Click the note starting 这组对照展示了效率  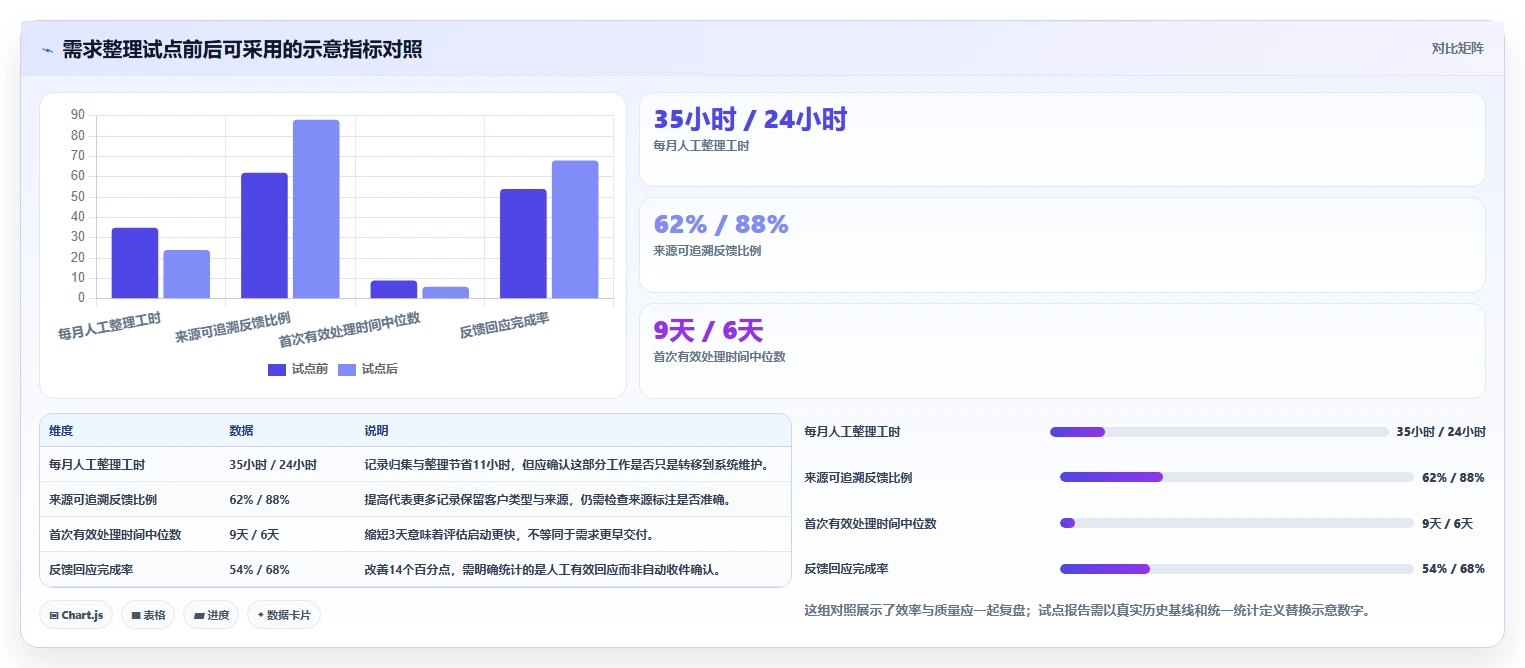tap(1086, 609)
